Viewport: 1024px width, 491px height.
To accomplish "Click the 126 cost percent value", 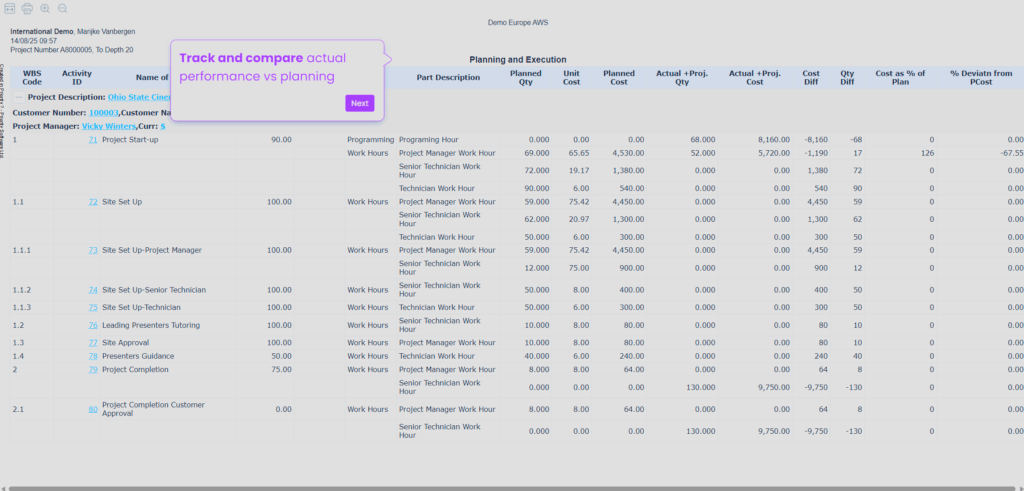I will 928,153.
